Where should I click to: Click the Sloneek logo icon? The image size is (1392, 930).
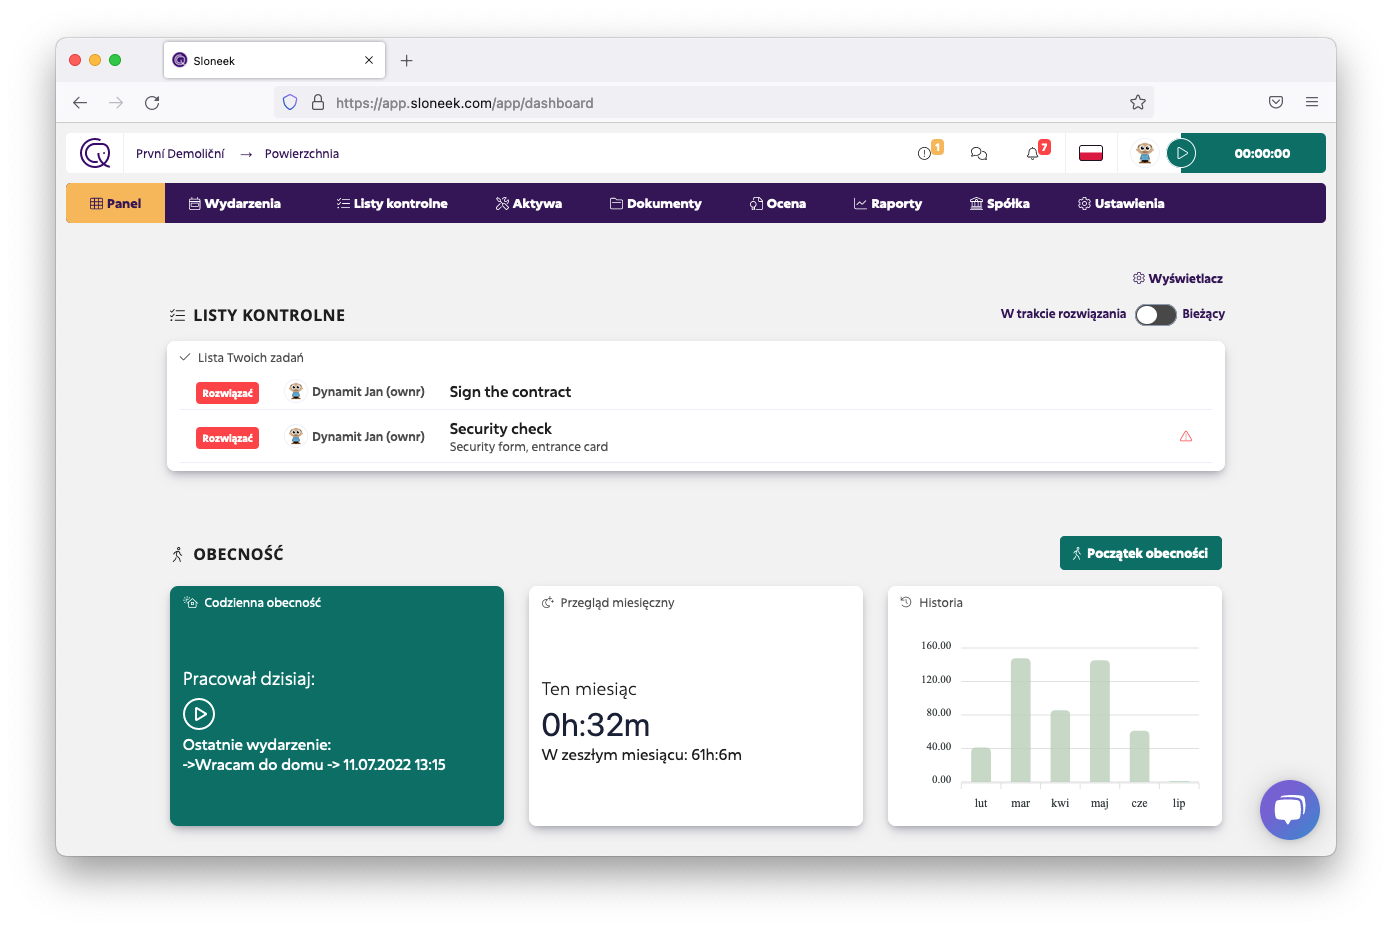[95, 153]
